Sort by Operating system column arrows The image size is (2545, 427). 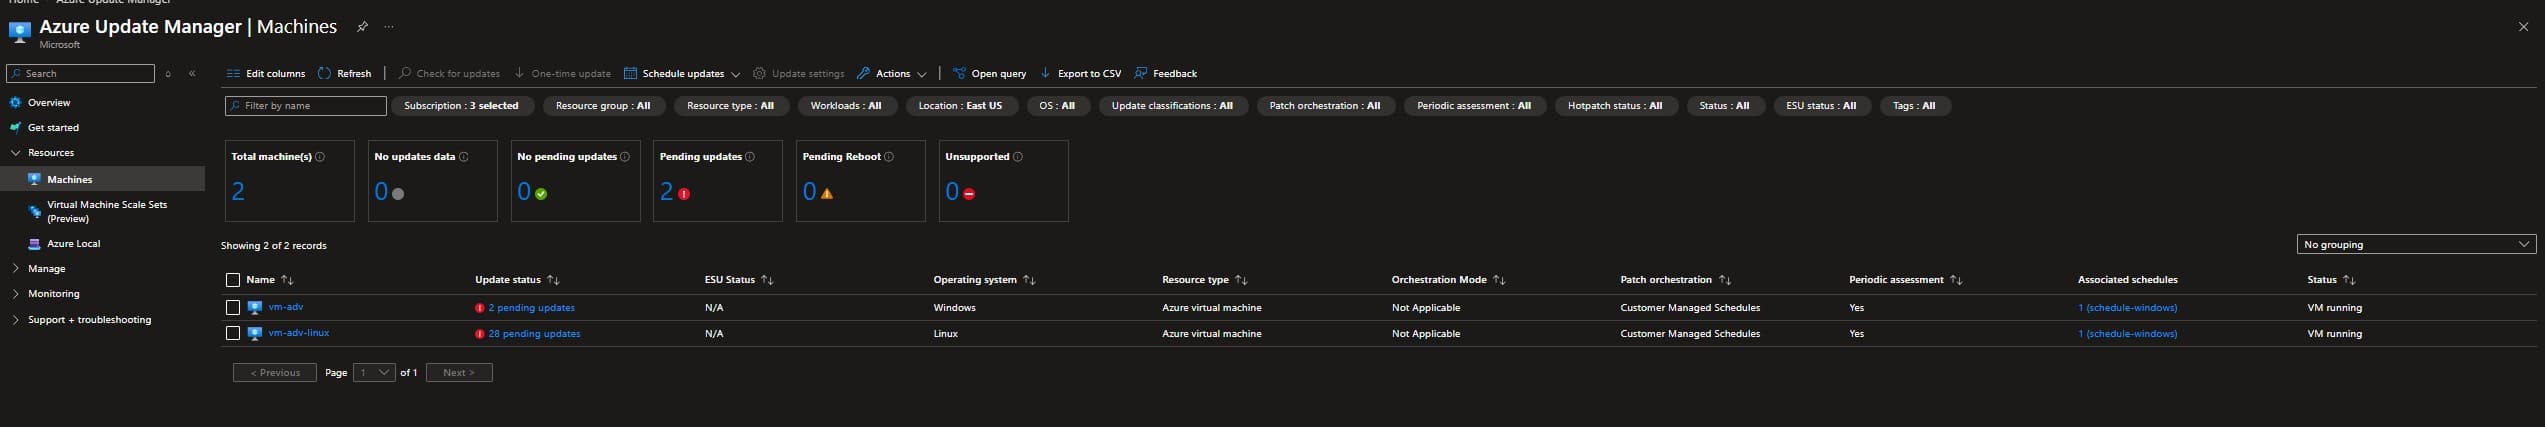click(x=1029, y=280)
